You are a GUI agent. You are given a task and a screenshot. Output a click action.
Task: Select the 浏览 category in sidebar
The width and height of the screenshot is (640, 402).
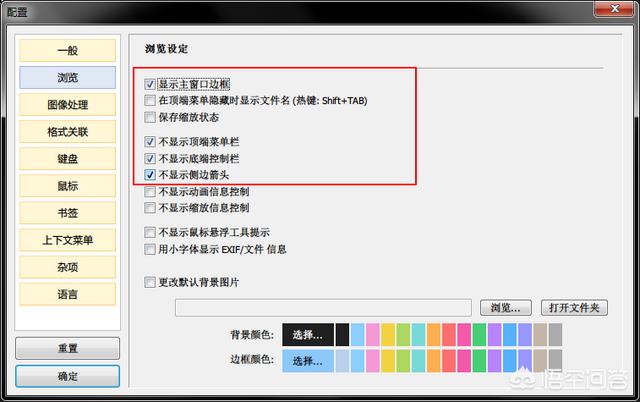point(67,77)
